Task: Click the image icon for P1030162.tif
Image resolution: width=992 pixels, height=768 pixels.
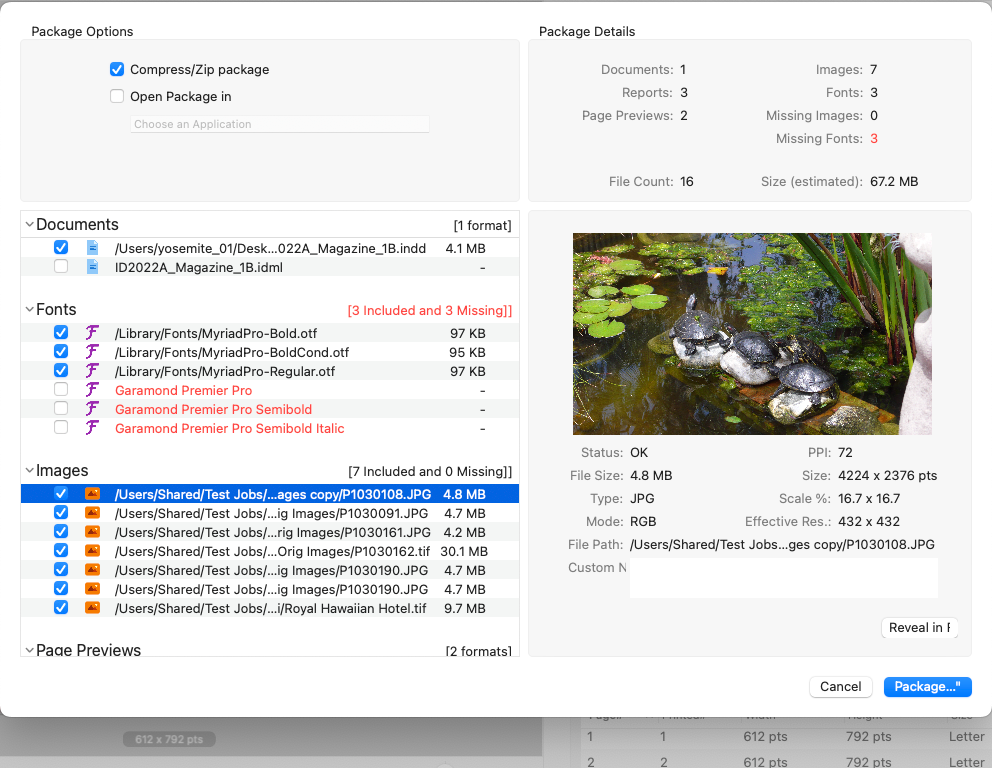Action: point(92,551)
